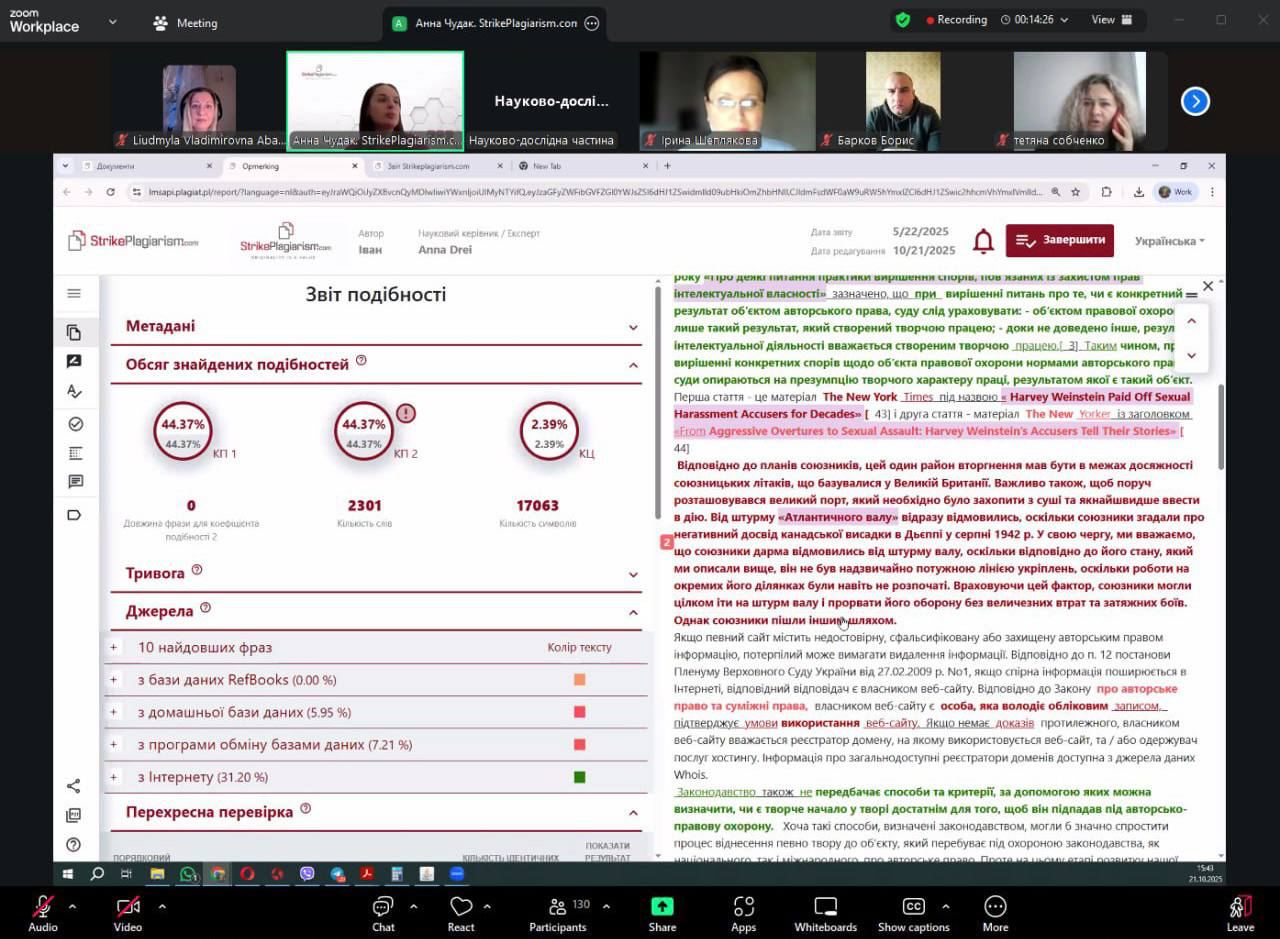The height and width of the screenshot is (939, 1280).
Task: Open the React emoji menu
Action: click(x=461, y=913)
